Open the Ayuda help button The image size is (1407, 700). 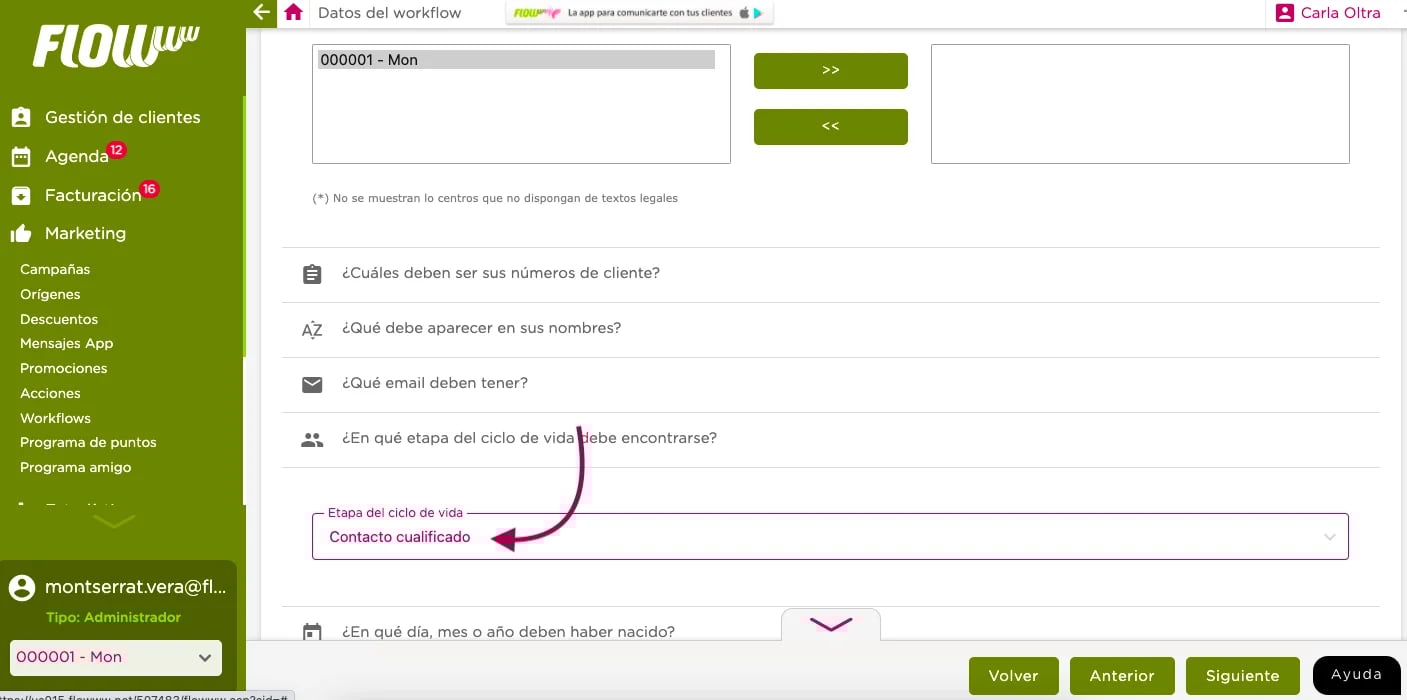(1356, 675)
